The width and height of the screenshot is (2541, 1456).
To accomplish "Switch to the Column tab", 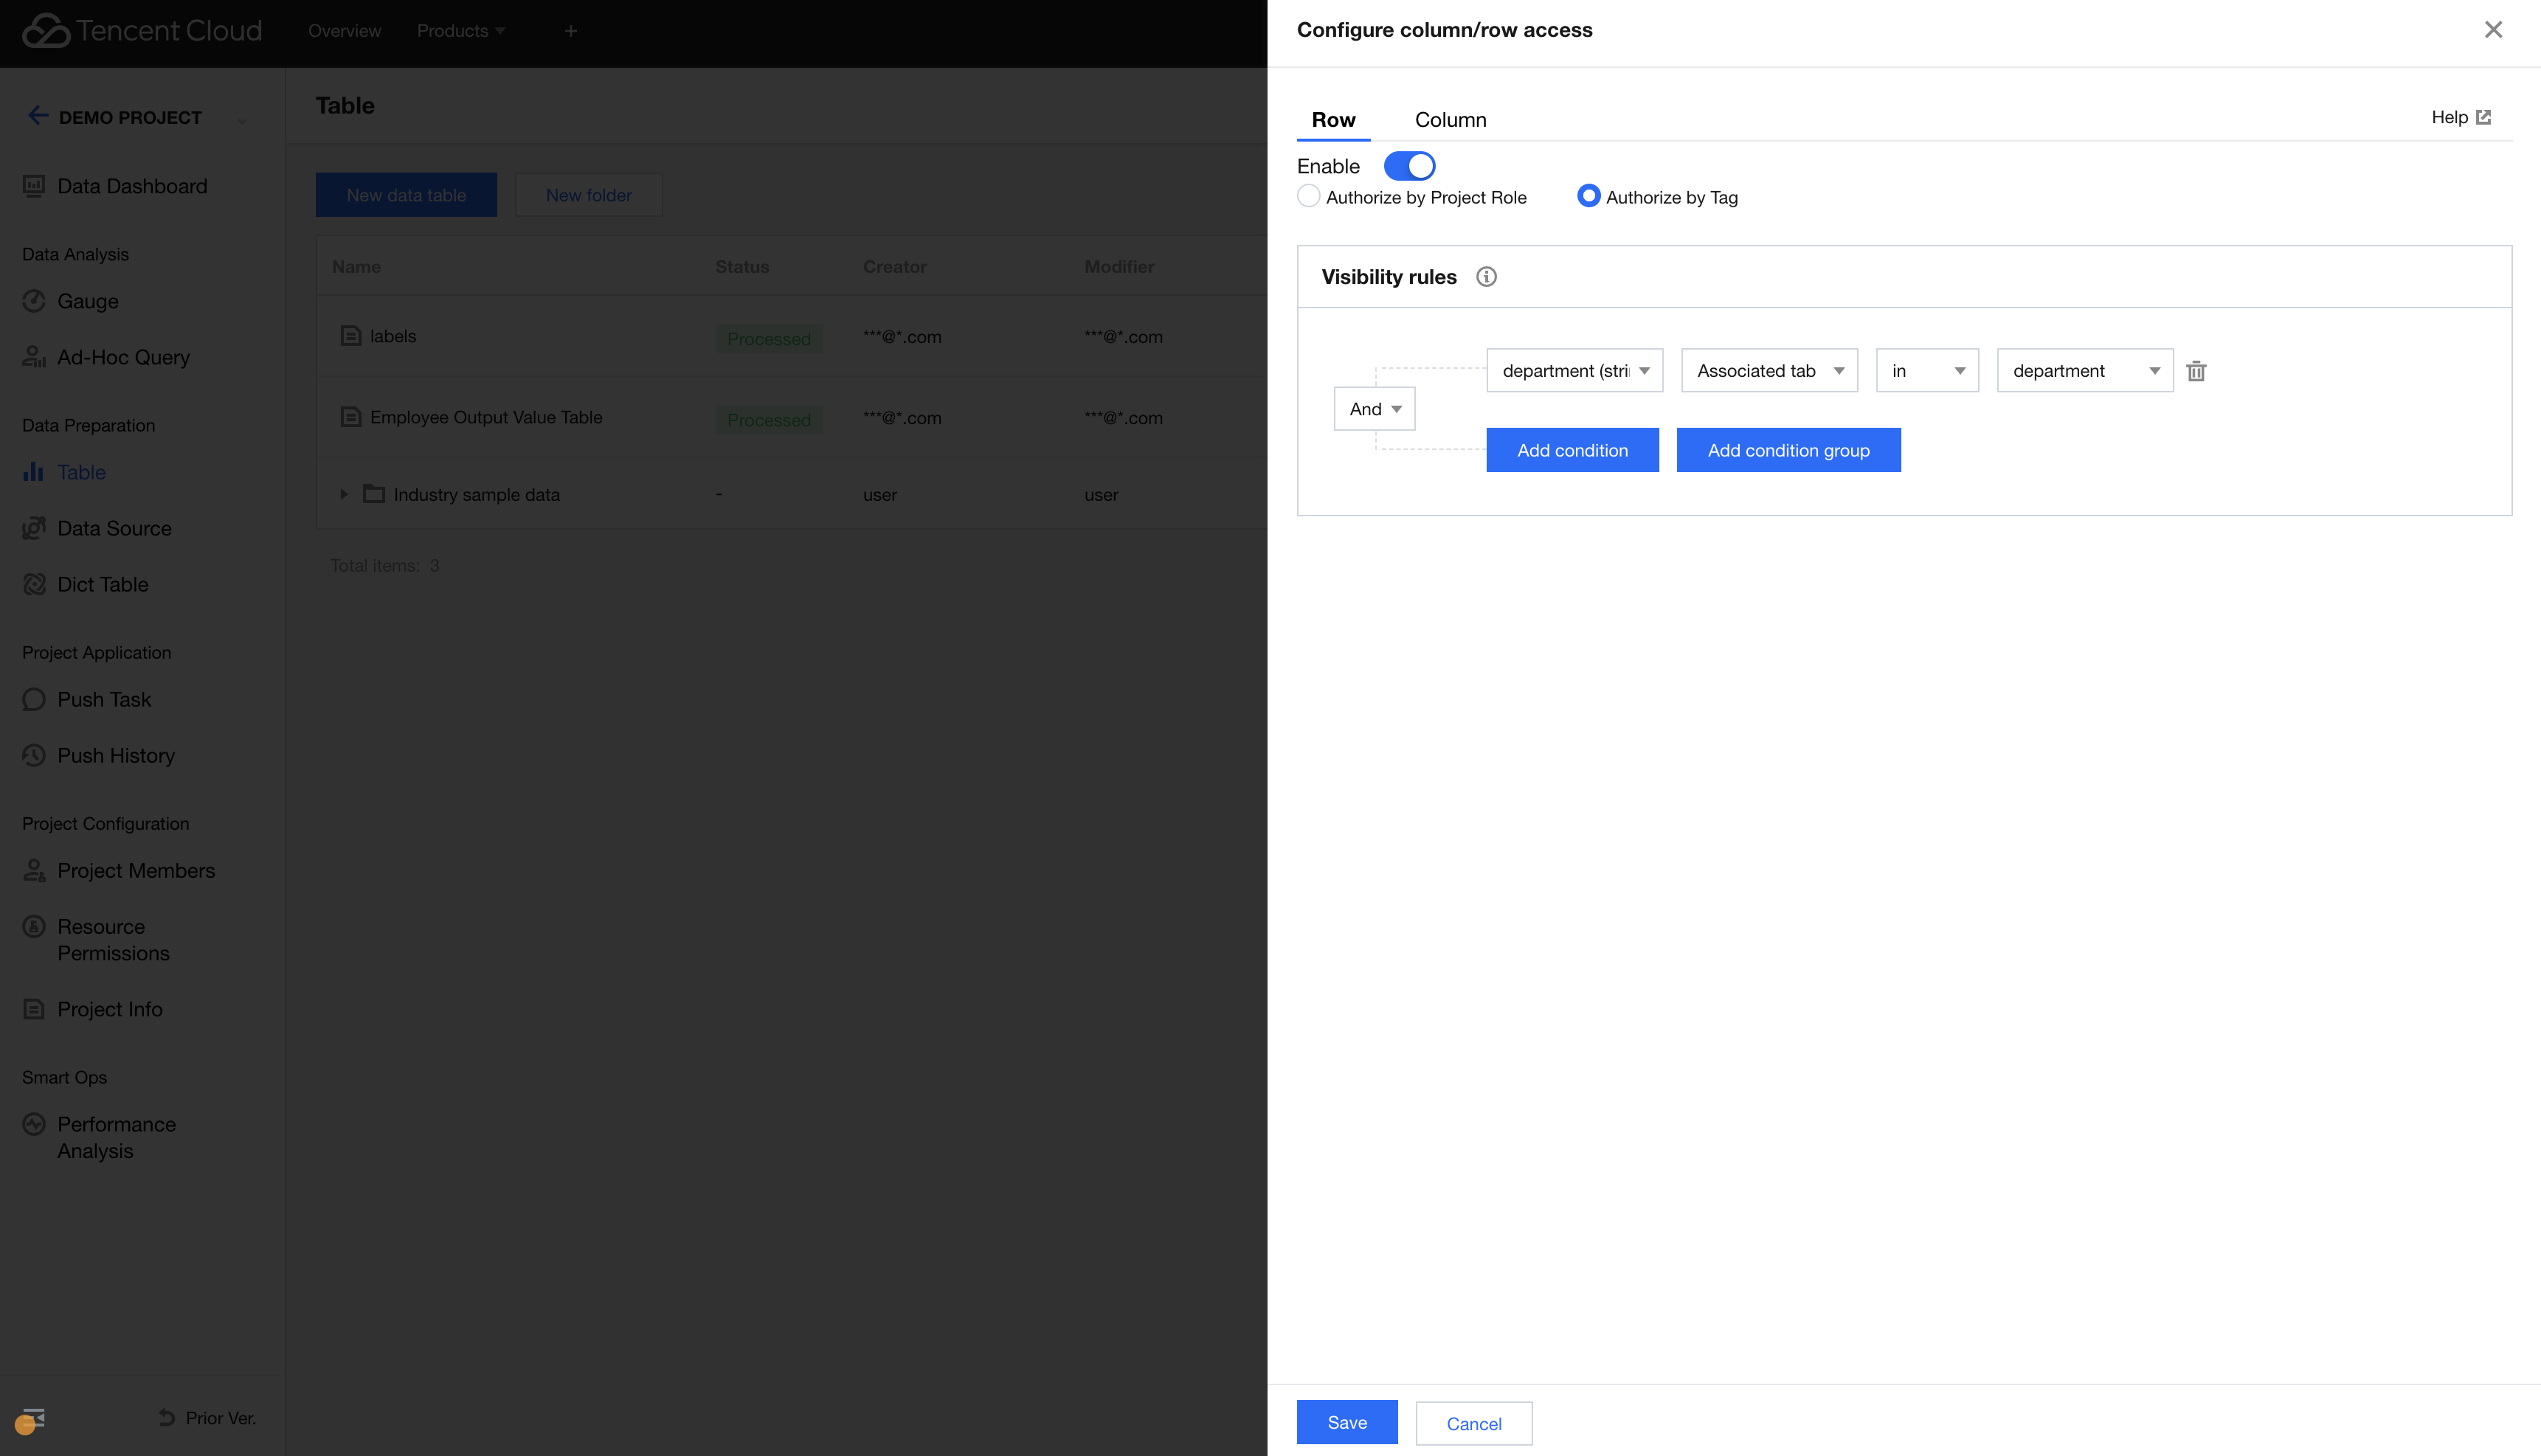I will [x=1450, y=120].
